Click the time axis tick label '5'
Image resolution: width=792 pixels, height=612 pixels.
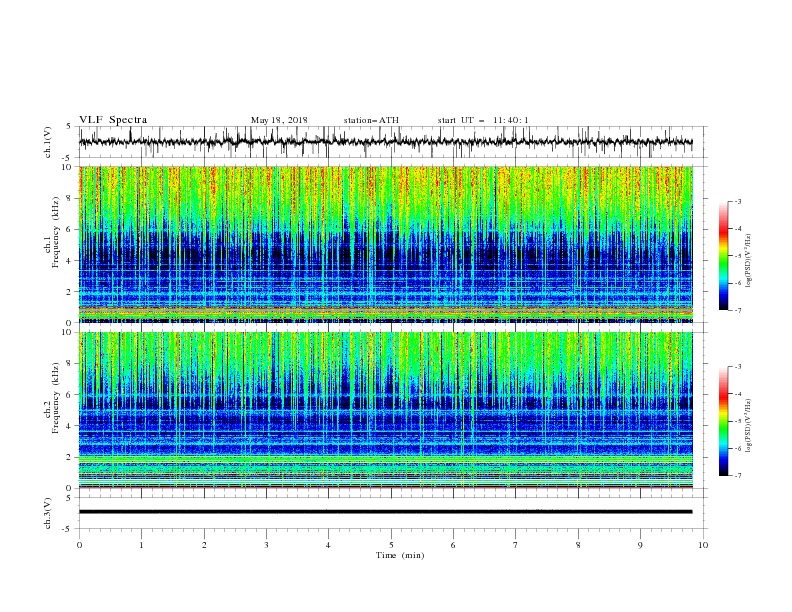[391, 545]
